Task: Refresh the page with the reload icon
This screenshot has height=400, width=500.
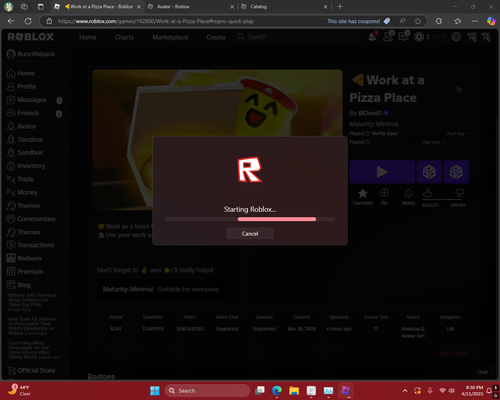Action: click(x=28, y=21)
